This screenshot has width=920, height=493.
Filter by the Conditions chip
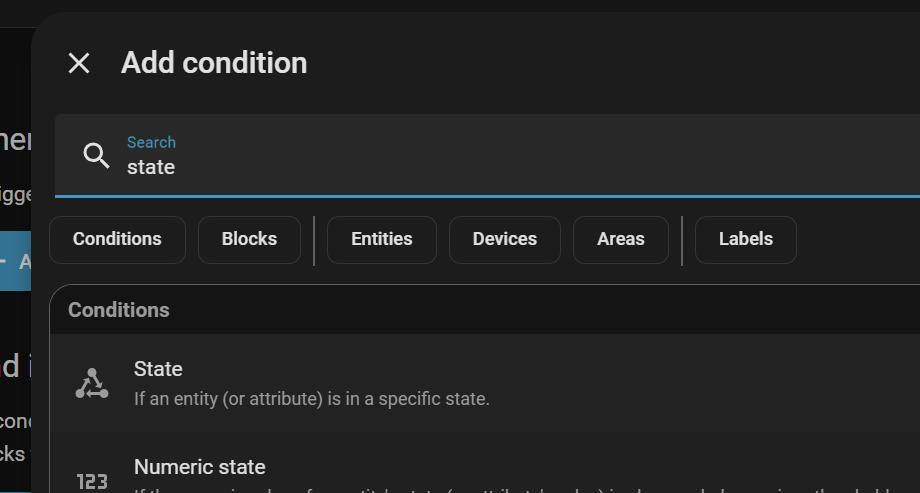tap(117, 240)
